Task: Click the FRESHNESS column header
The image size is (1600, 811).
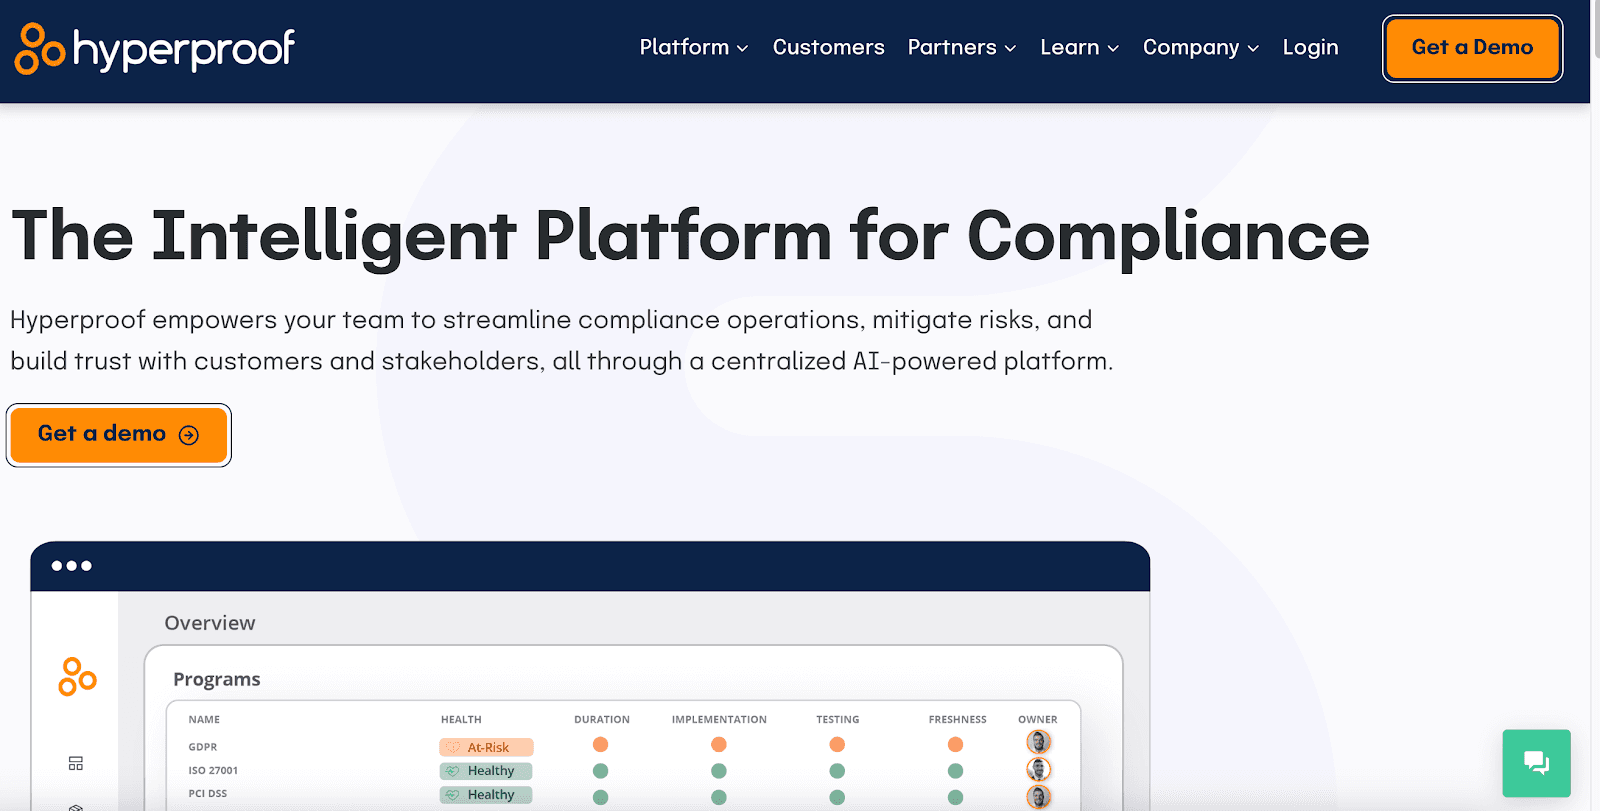Action: click(957, 720)
